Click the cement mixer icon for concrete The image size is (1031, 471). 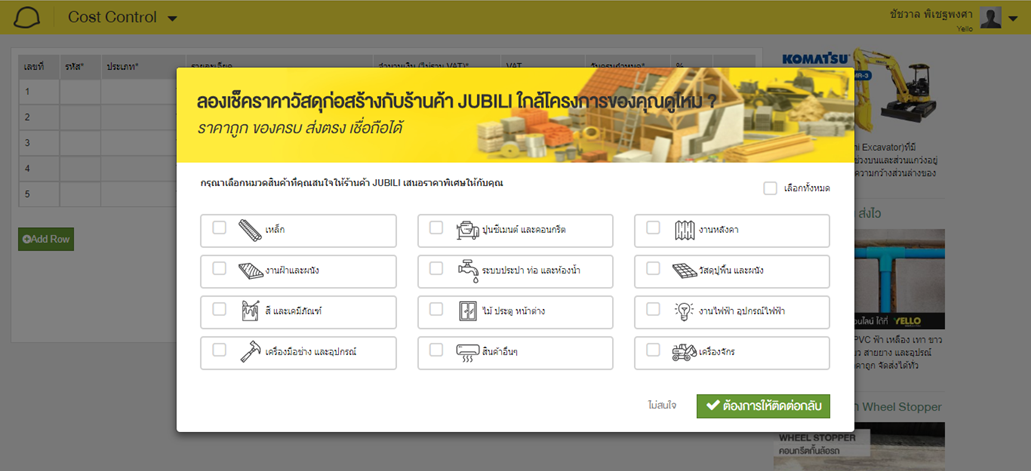tap(468, 230)
